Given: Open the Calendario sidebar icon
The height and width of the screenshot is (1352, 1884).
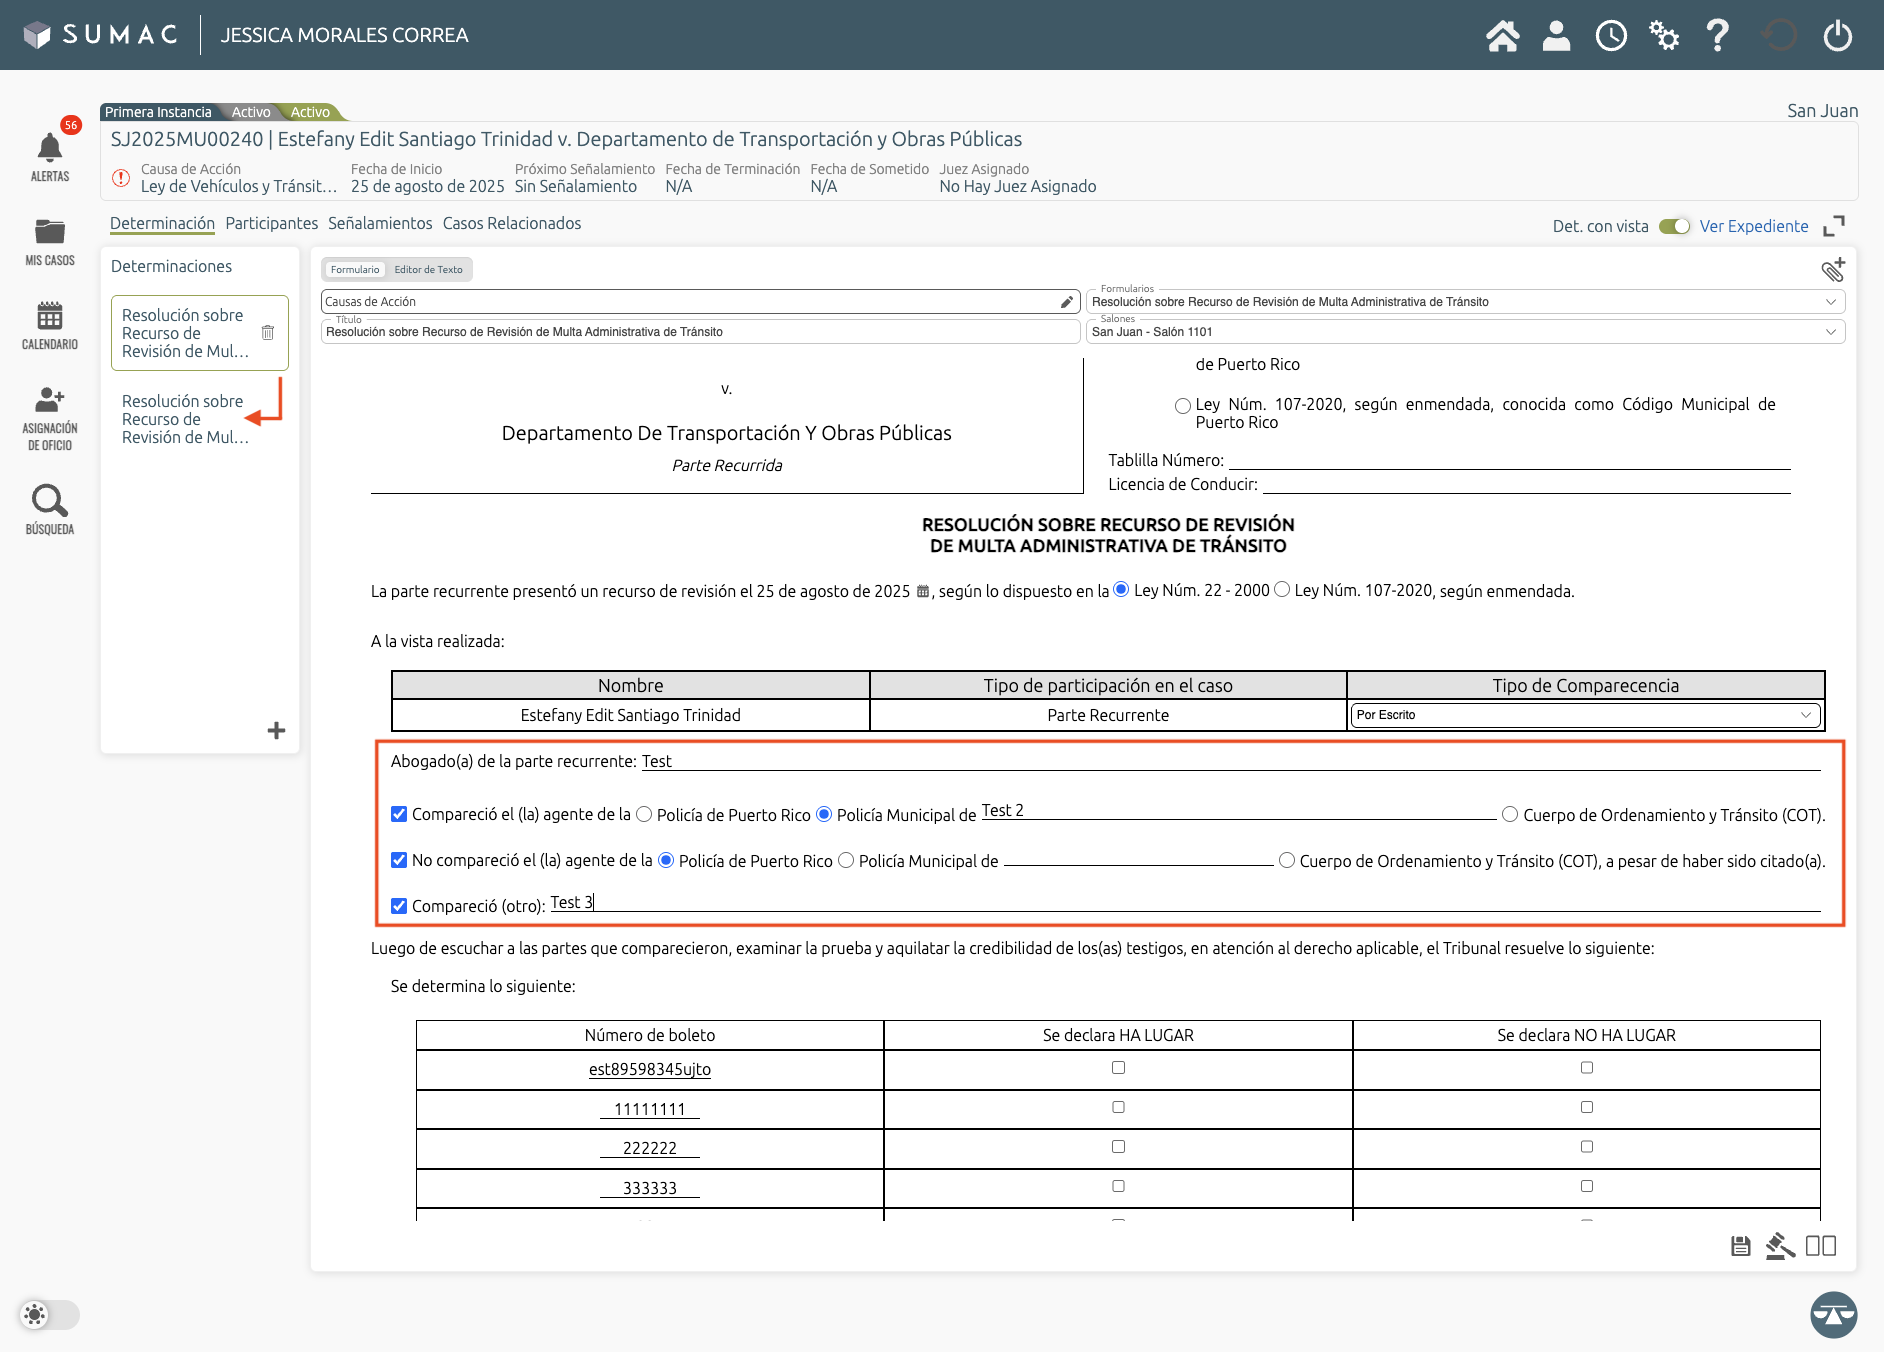Looking at the screenshot, I should 50,317.
